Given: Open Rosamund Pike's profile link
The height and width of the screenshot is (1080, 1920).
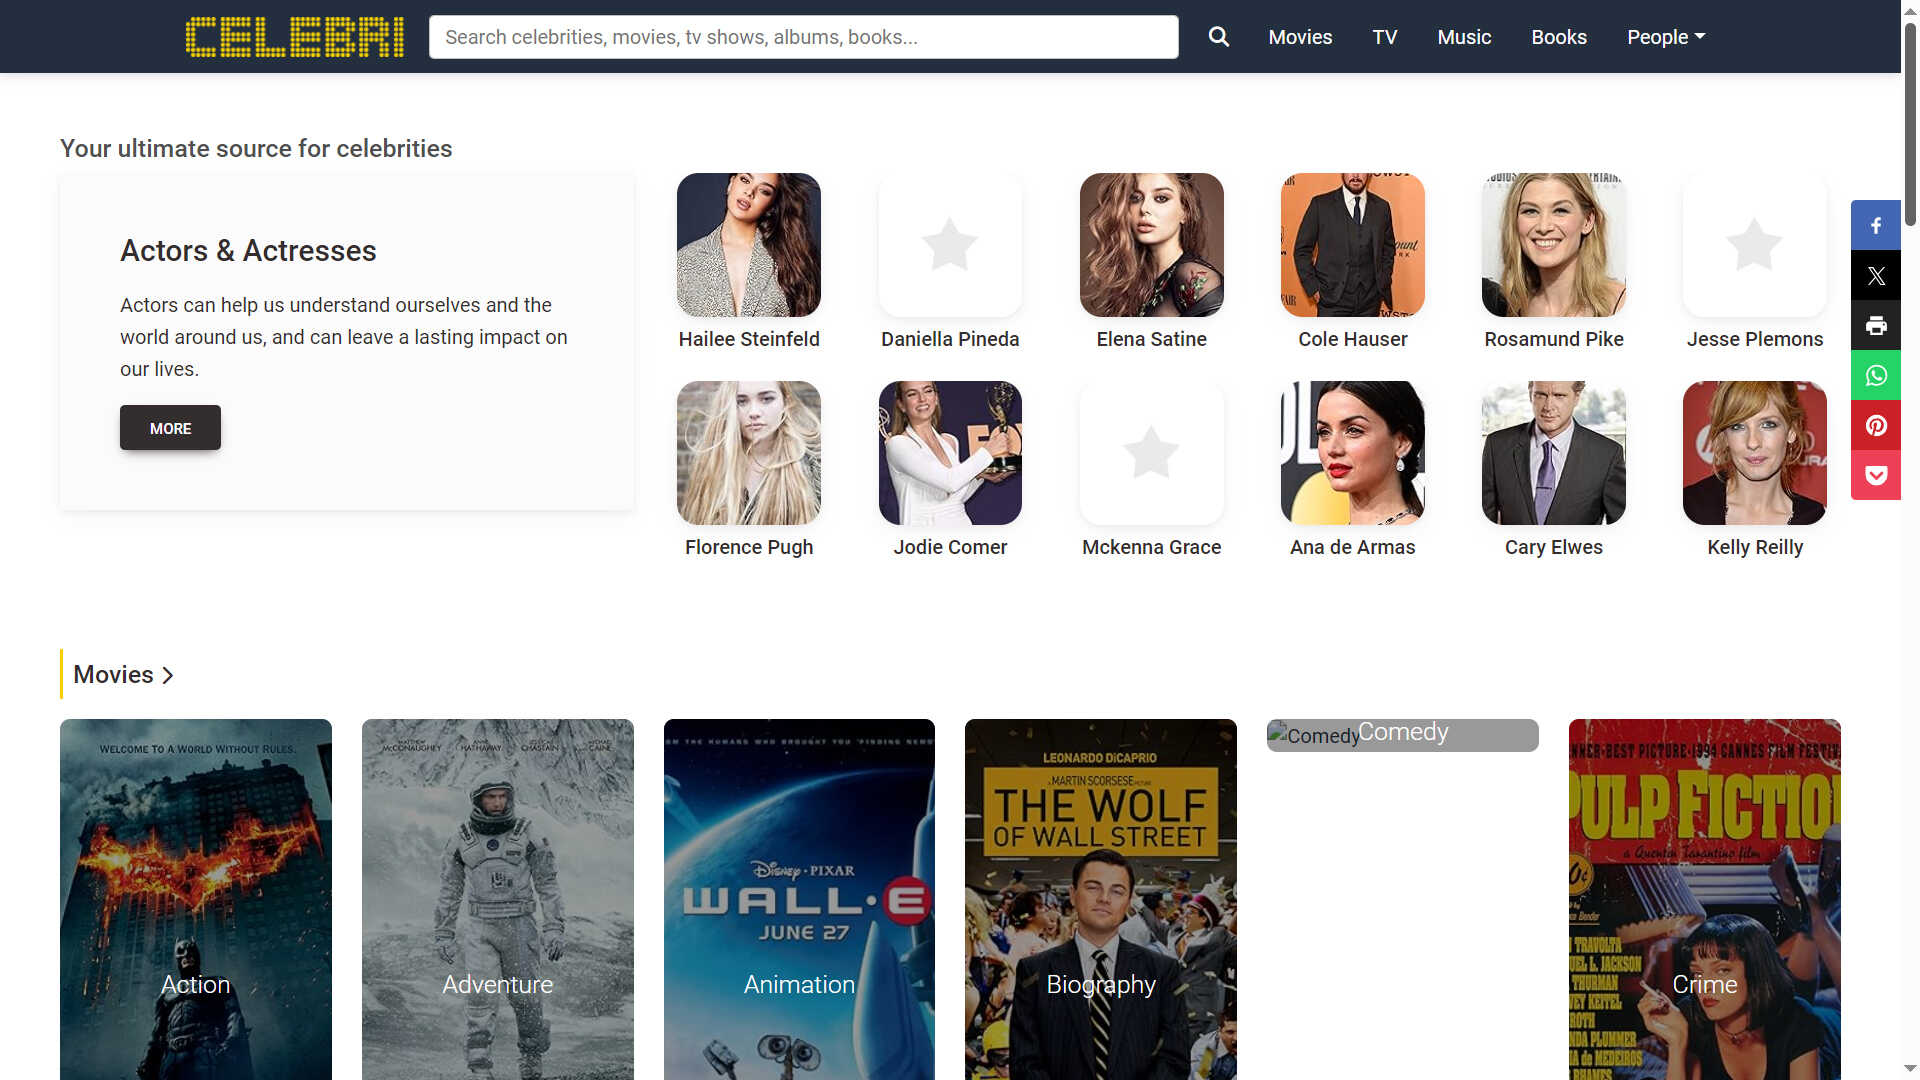Looking at the screenshot, I should click(1553, 339).
